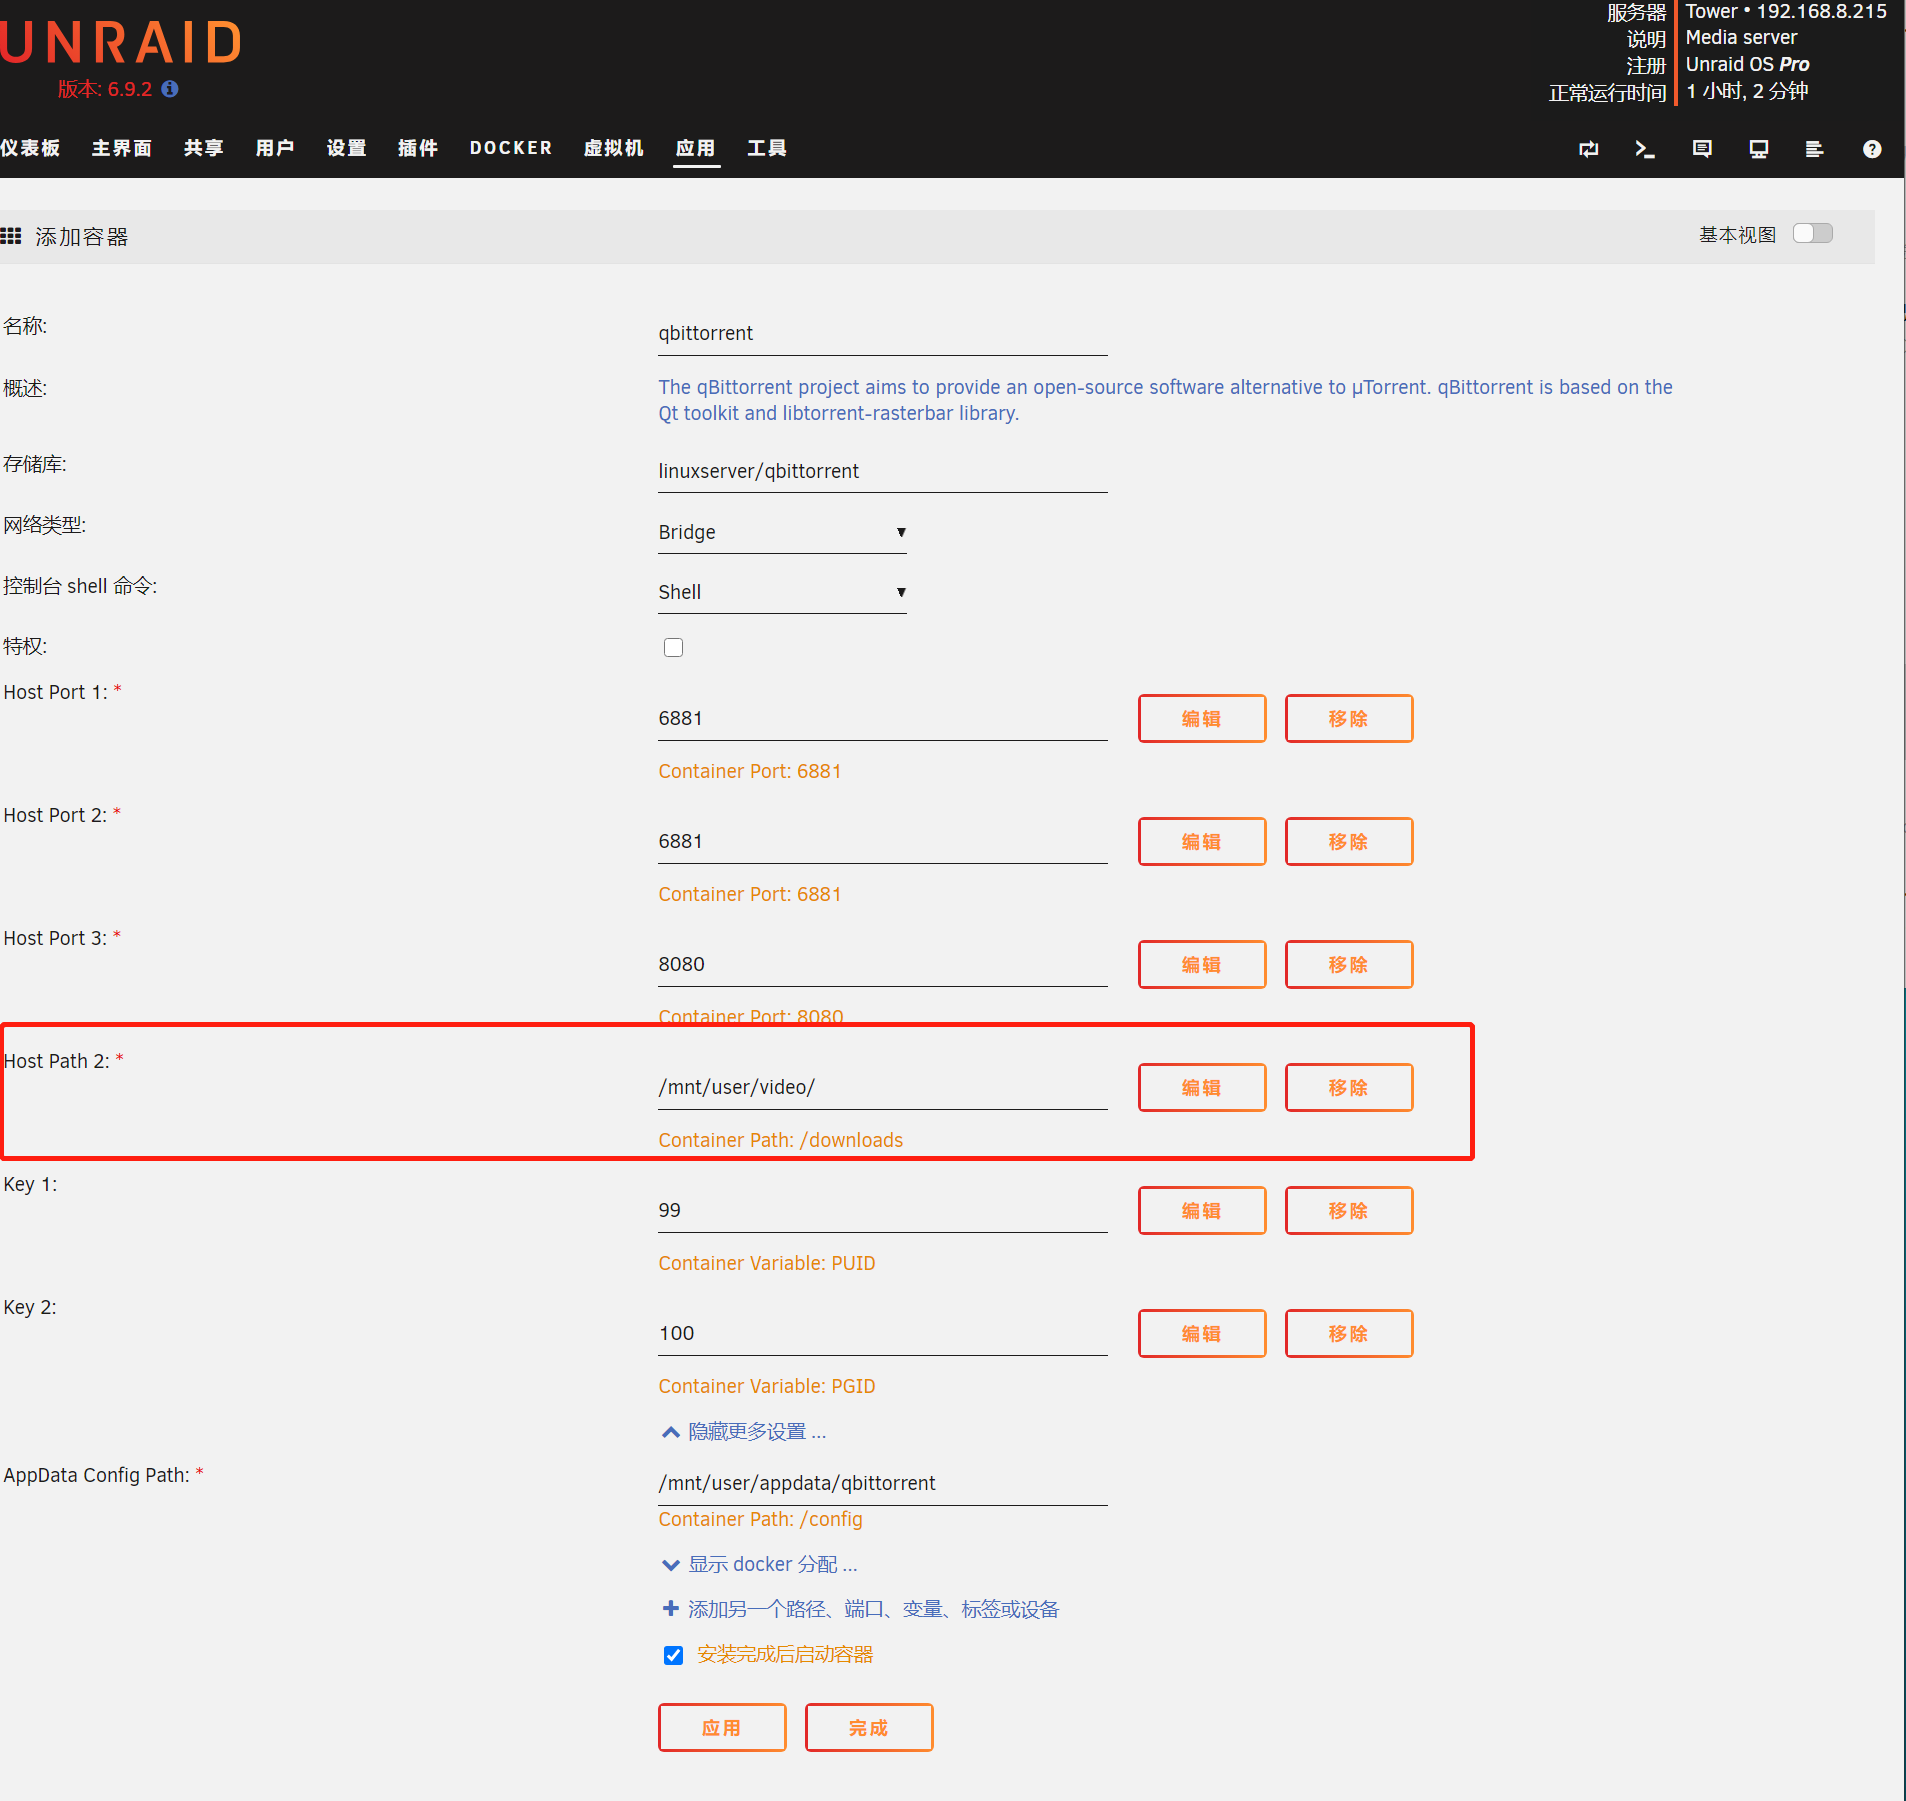The width and height of the screenshot is (1906, 1801).
Task: Click the UNRAID logo
Action: pyautogui.click(x=120, y=42)
